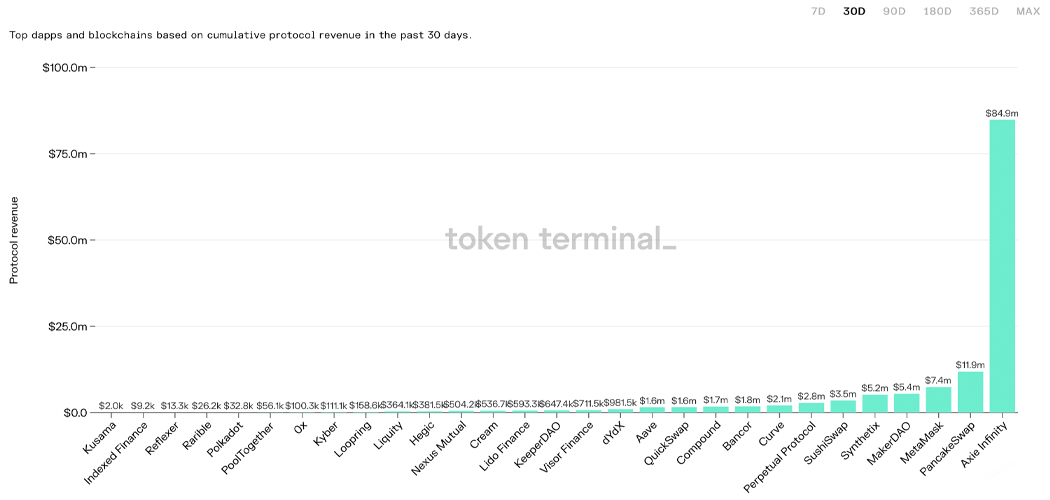Click the tall Axie Infinity bar
This screenshot has width=1050, height=500.
1002,266
